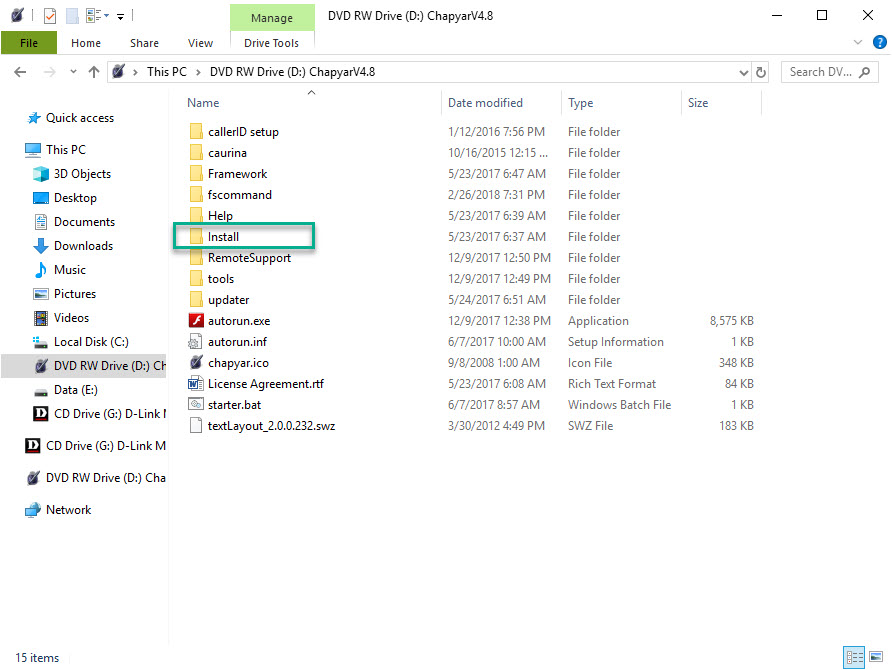The image size is (892, 670).
Task: Select the starter.bat batch file icon
Action: point(196,404)
